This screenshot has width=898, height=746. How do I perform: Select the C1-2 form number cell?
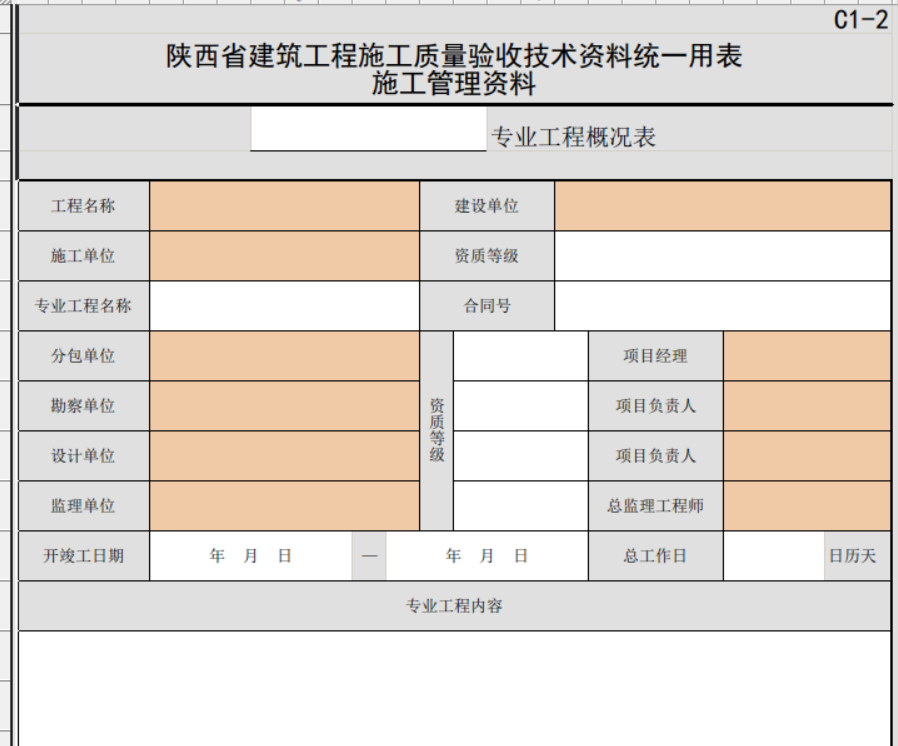coord(860,20)
